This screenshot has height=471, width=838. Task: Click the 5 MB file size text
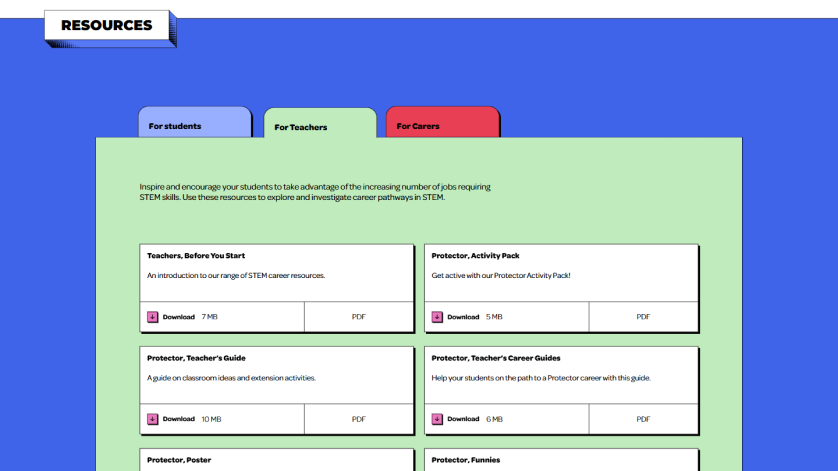click(494, 317)
